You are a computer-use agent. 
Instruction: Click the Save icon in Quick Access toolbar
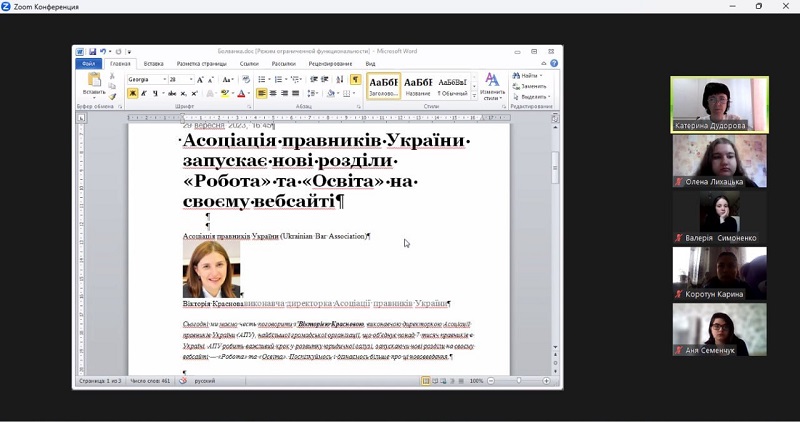tap(92, 52)
